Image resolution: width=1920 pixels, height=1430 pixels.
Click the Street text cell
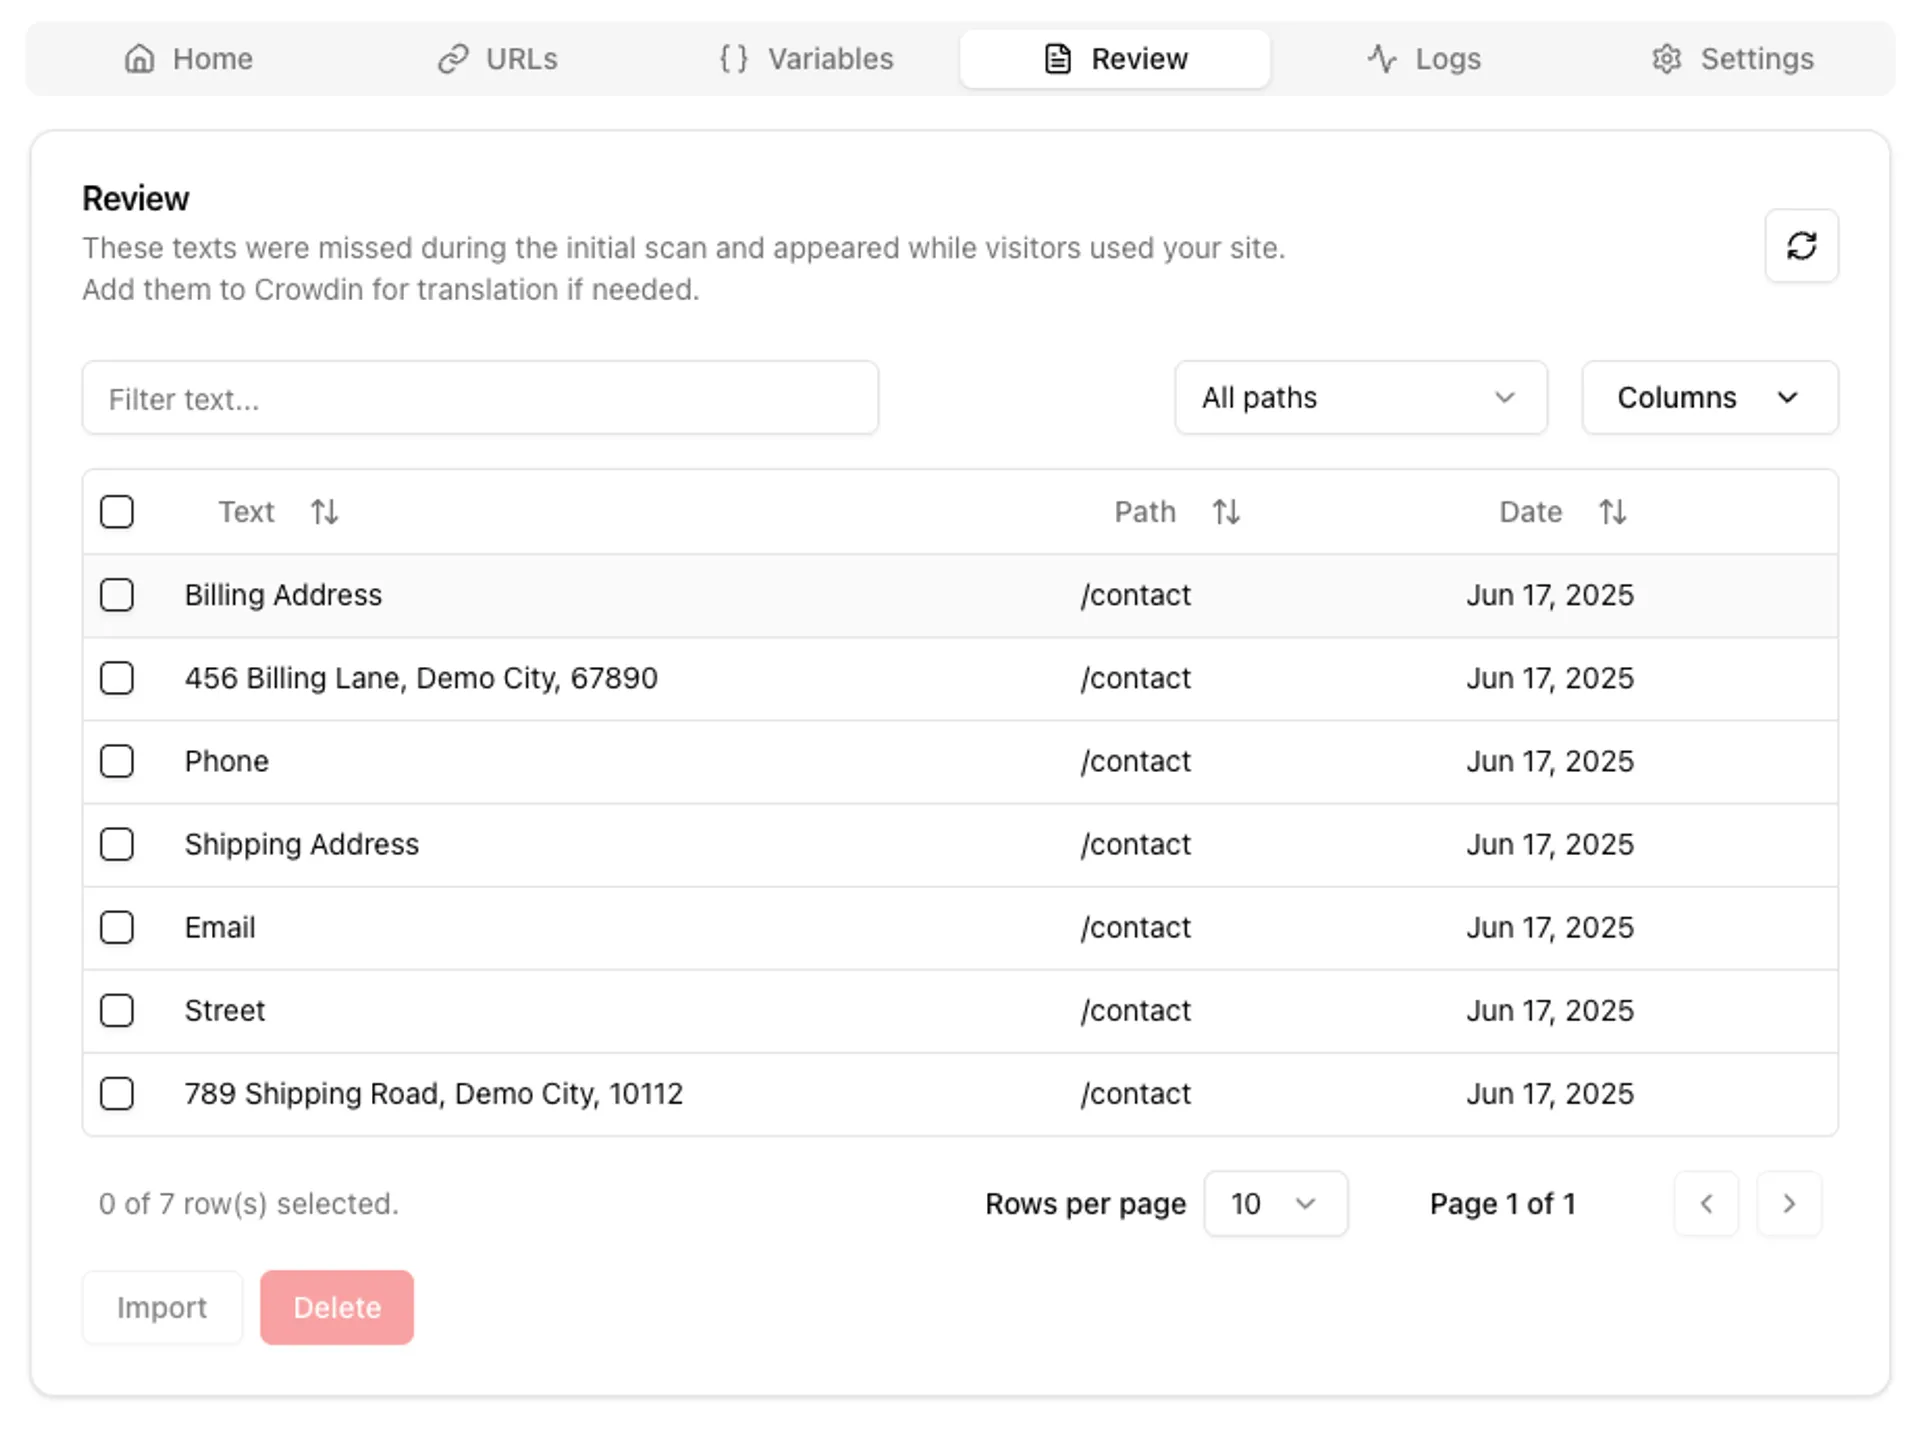(225, 1010)
